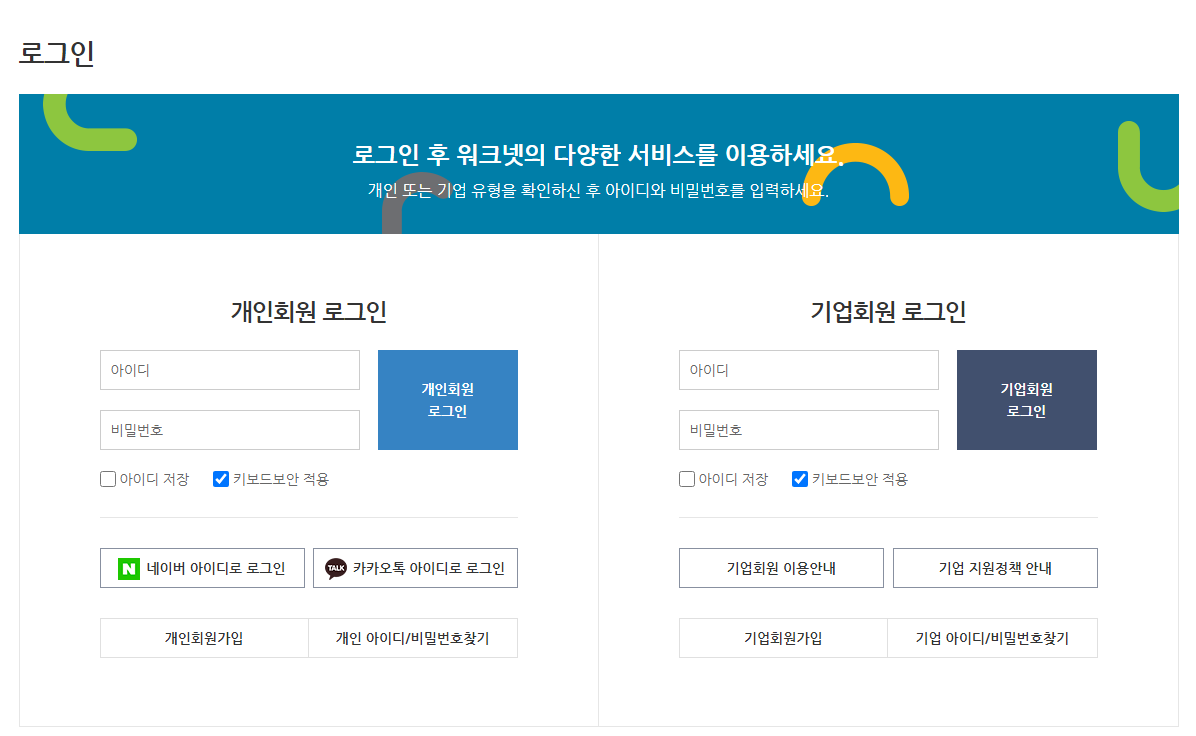This screenshot has width=1196, height=736.
Task: Open 기업회원가입 sign-up link
Action: pyautogui.click(x=783, y=638)
